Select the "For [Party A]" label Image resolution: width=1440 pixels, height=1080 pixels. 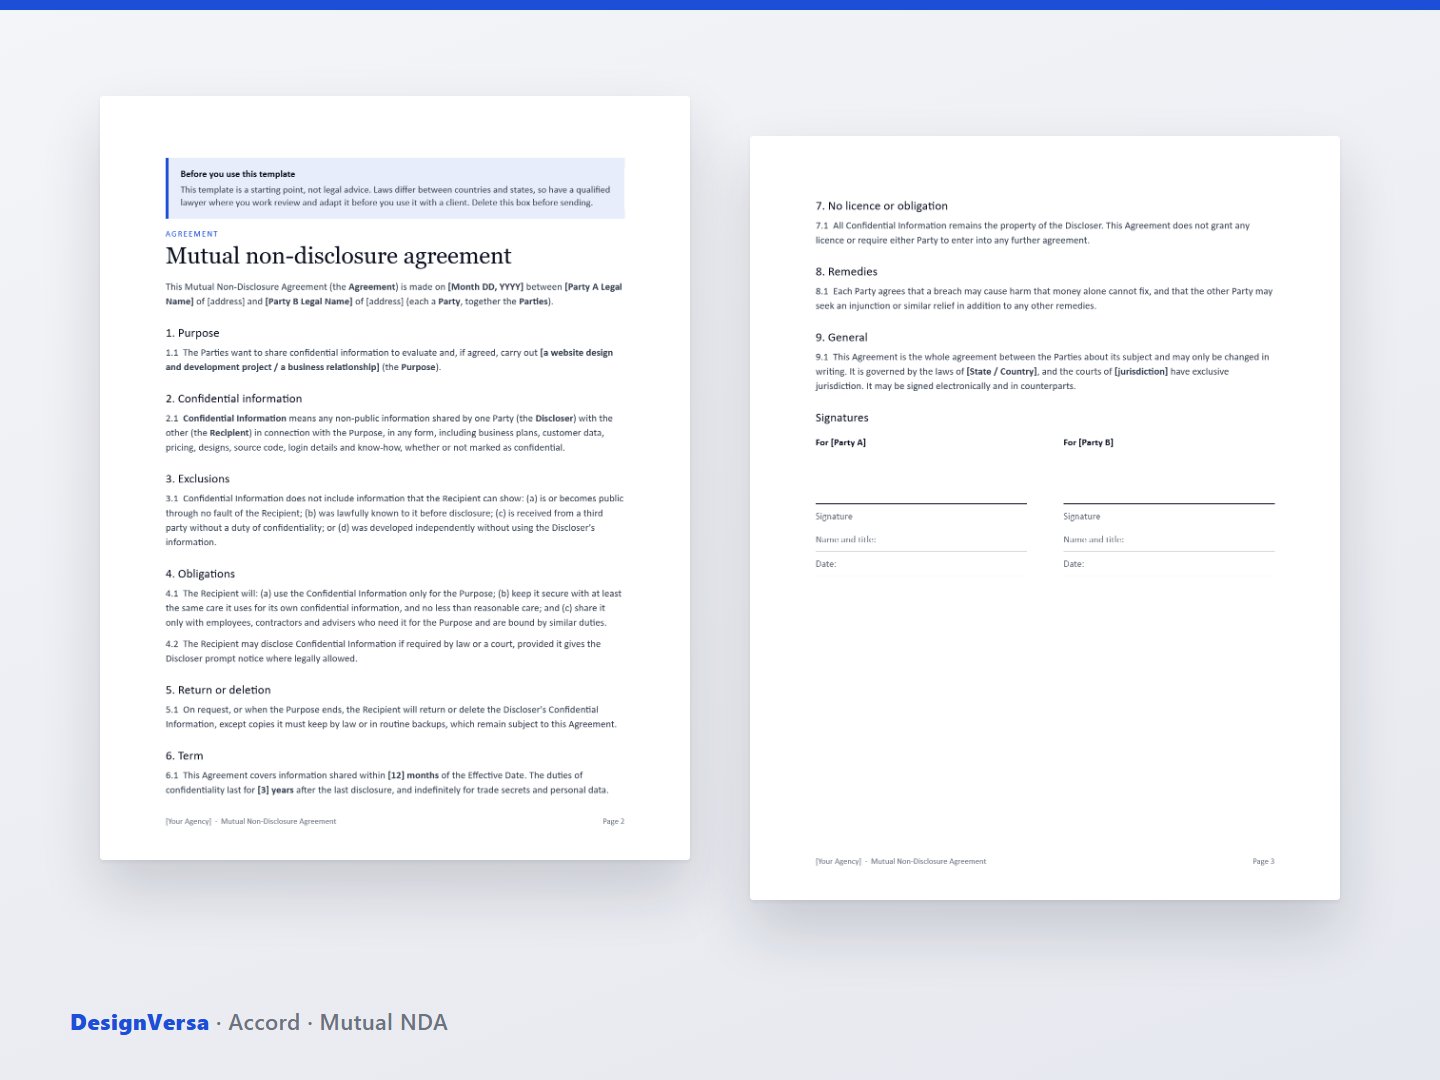(841, 442)
